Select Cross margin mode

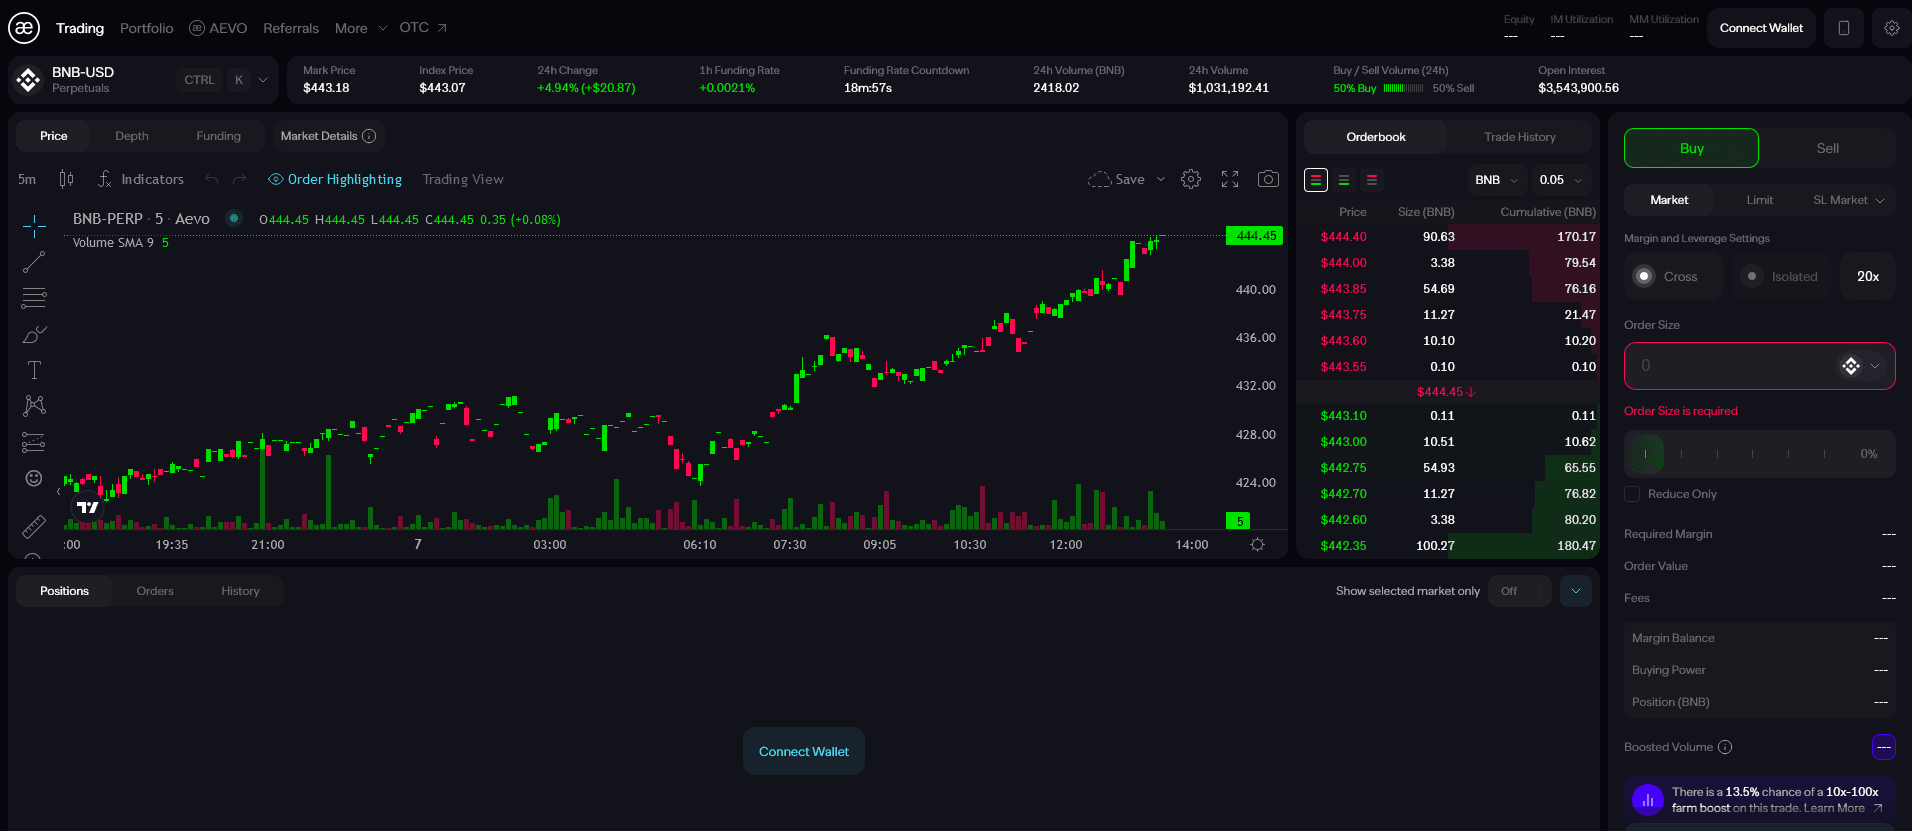tap(1674, 276)
